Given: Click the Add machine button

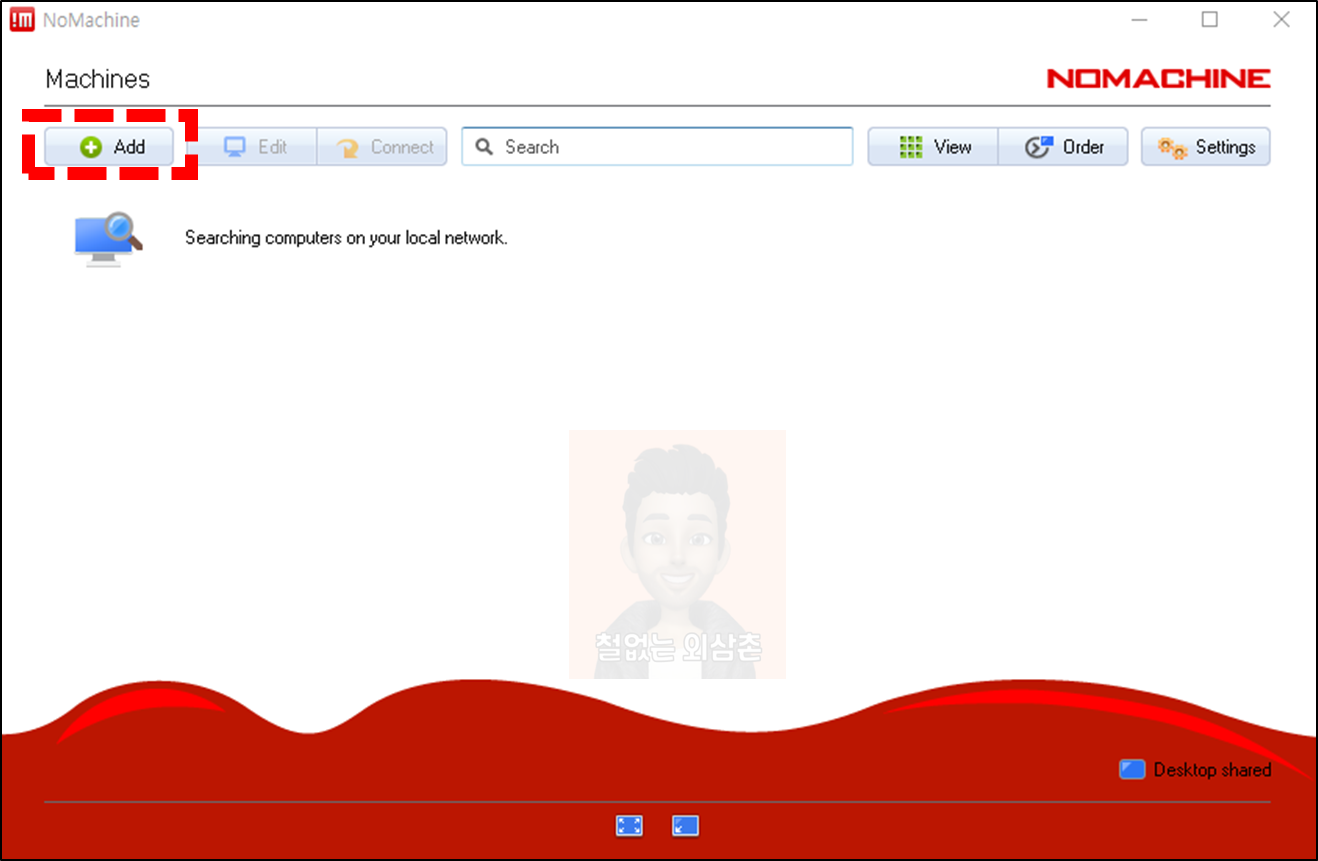Looking at the screenshot, I should 109,147.
